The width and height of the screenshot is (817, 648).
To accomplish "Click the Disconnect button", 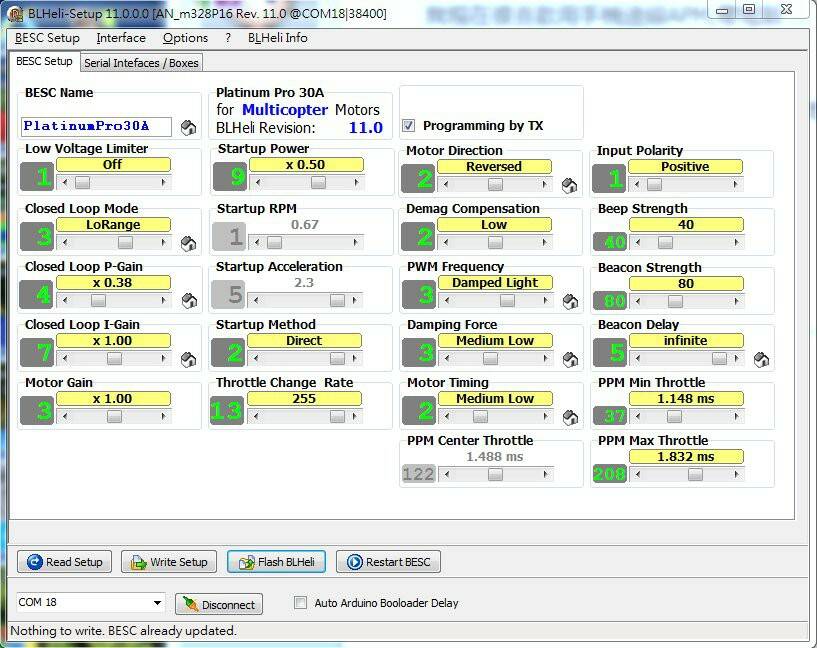I will point(219,604).
